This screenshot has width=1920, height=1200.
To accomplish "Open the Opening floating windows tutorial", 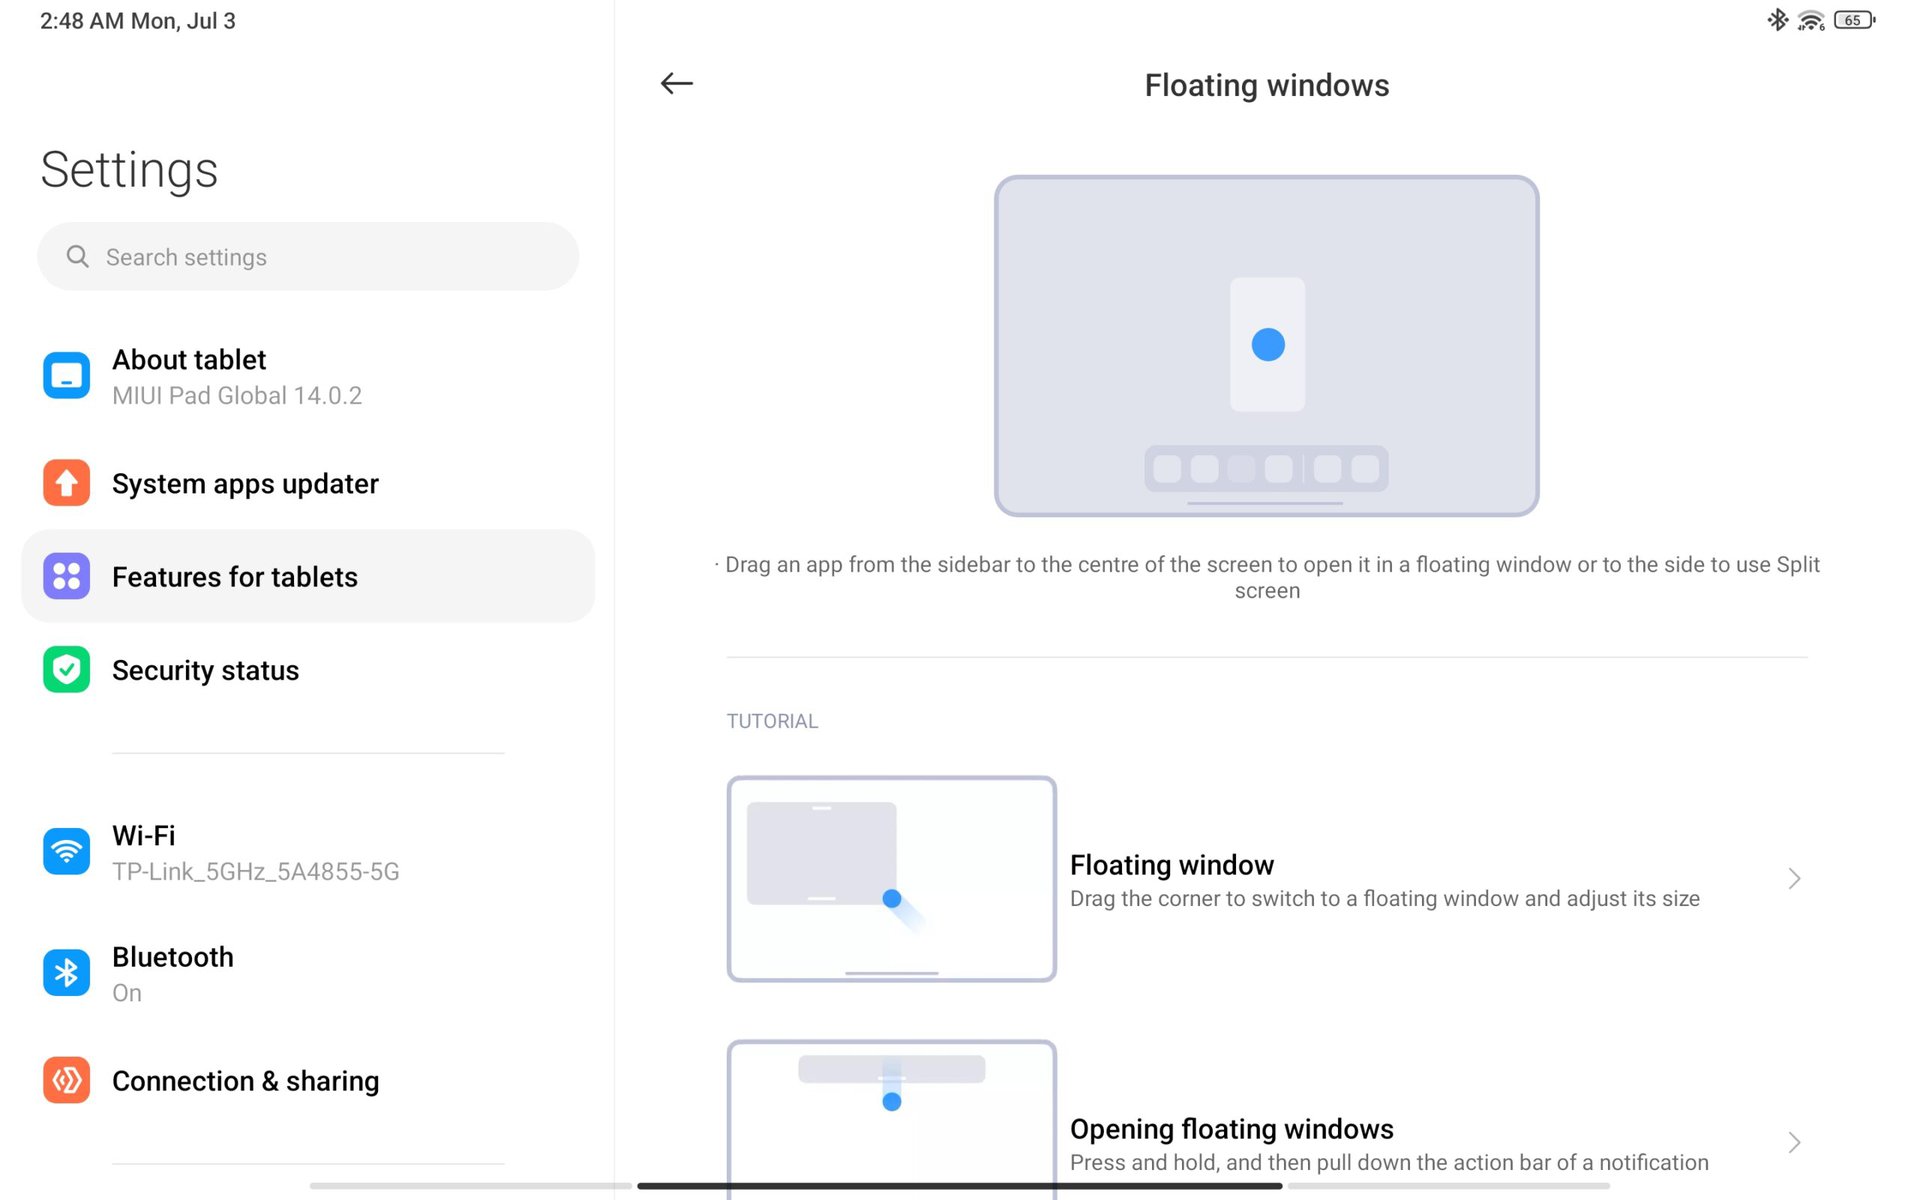I will click(1388, 1144).
